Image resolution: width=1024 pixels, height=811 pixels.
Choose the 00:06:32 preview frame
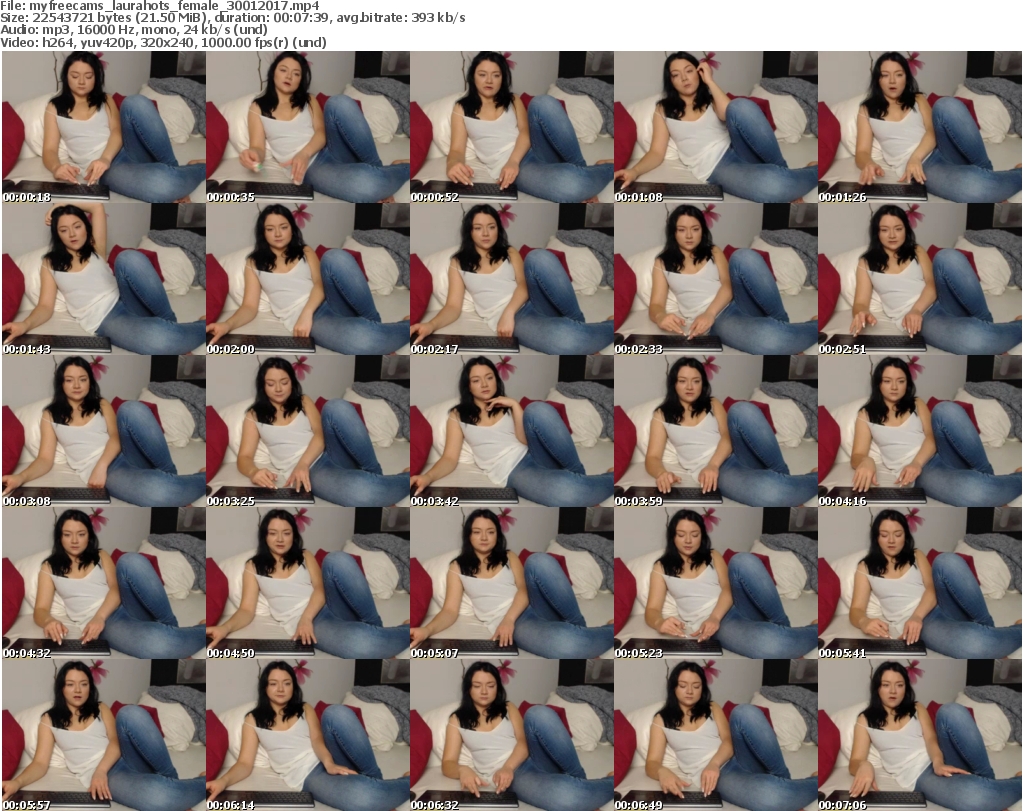(x=511, y=735)
